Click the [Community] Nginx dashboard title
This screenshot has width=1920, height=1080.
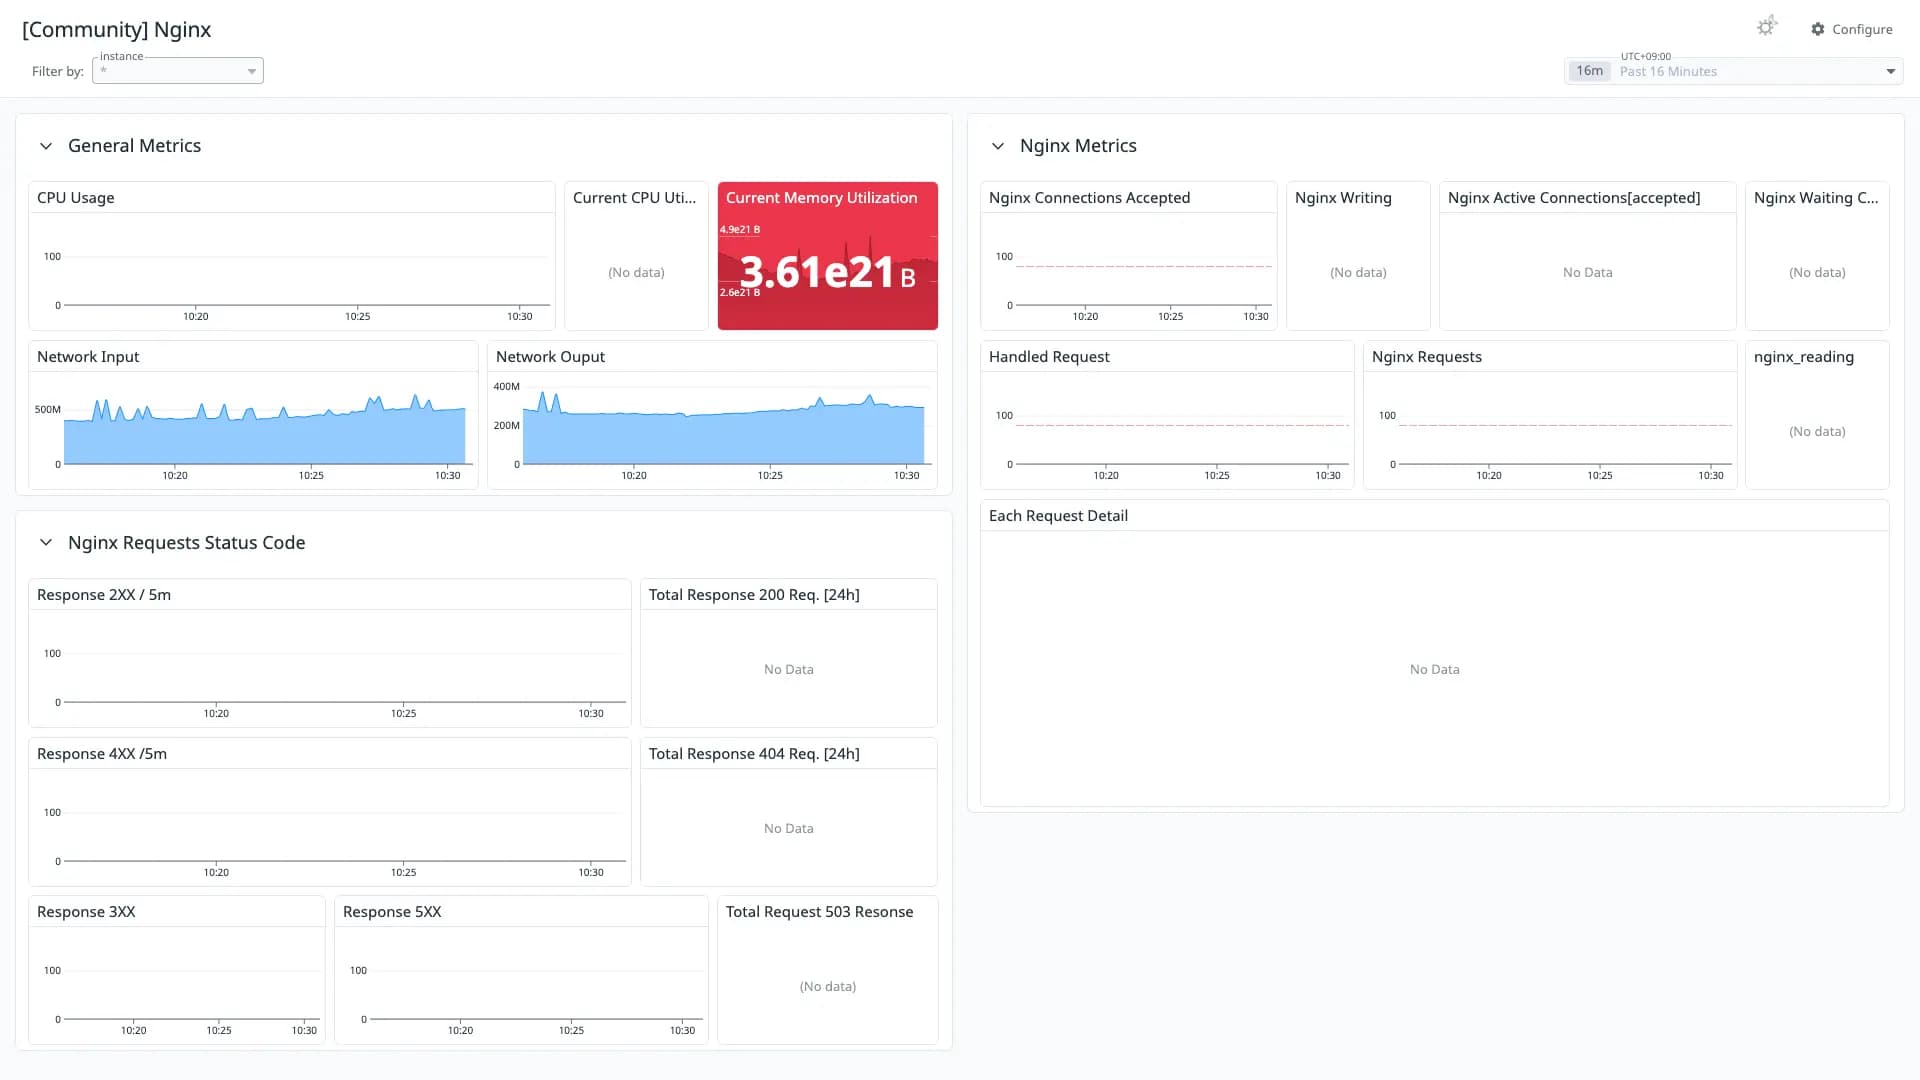point(117,30)
